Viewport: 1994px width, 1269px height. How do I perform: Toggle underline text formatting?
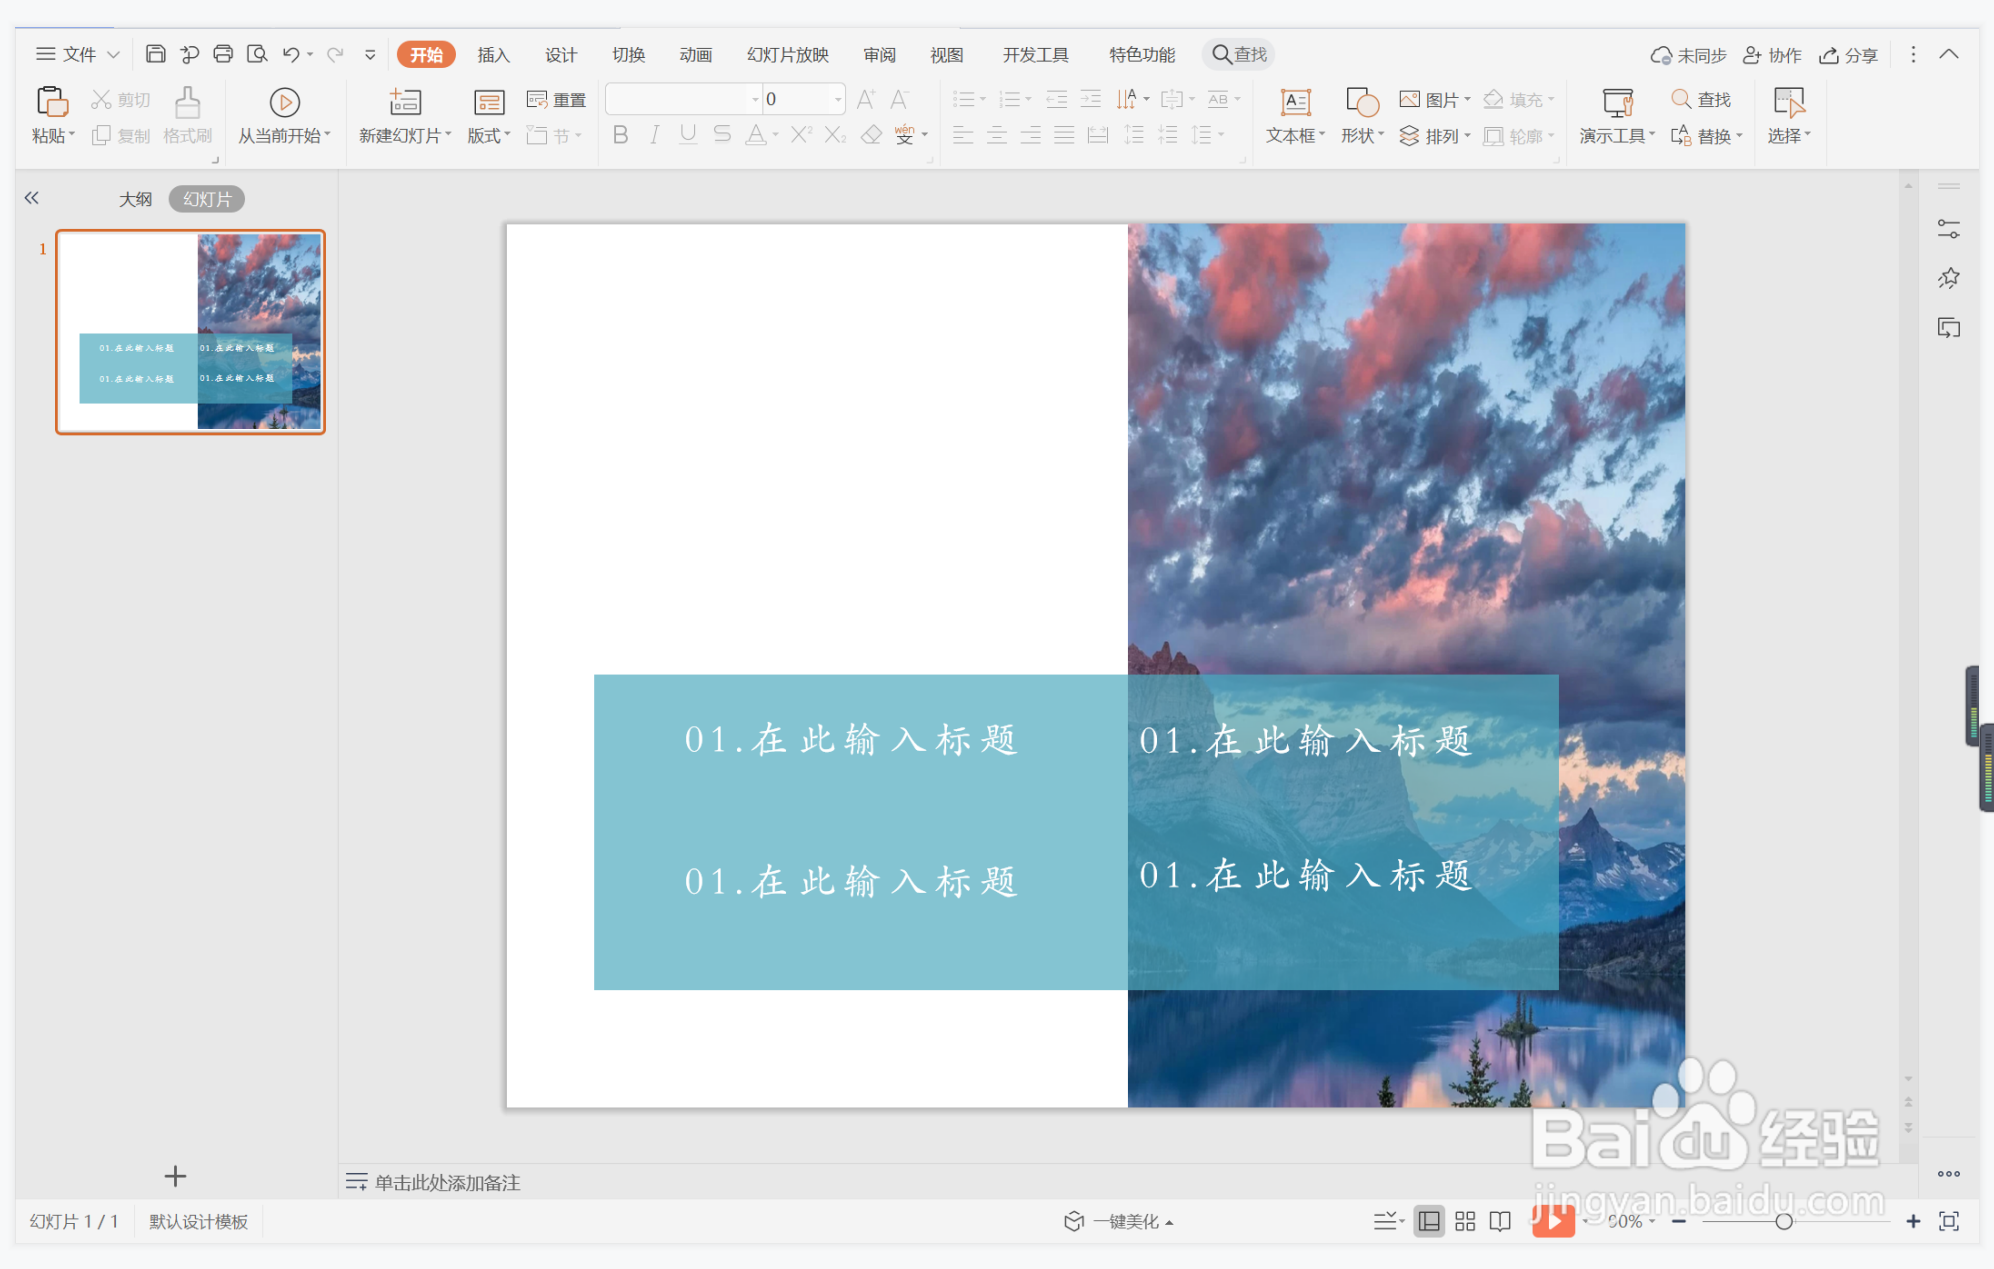click(688, 135)
